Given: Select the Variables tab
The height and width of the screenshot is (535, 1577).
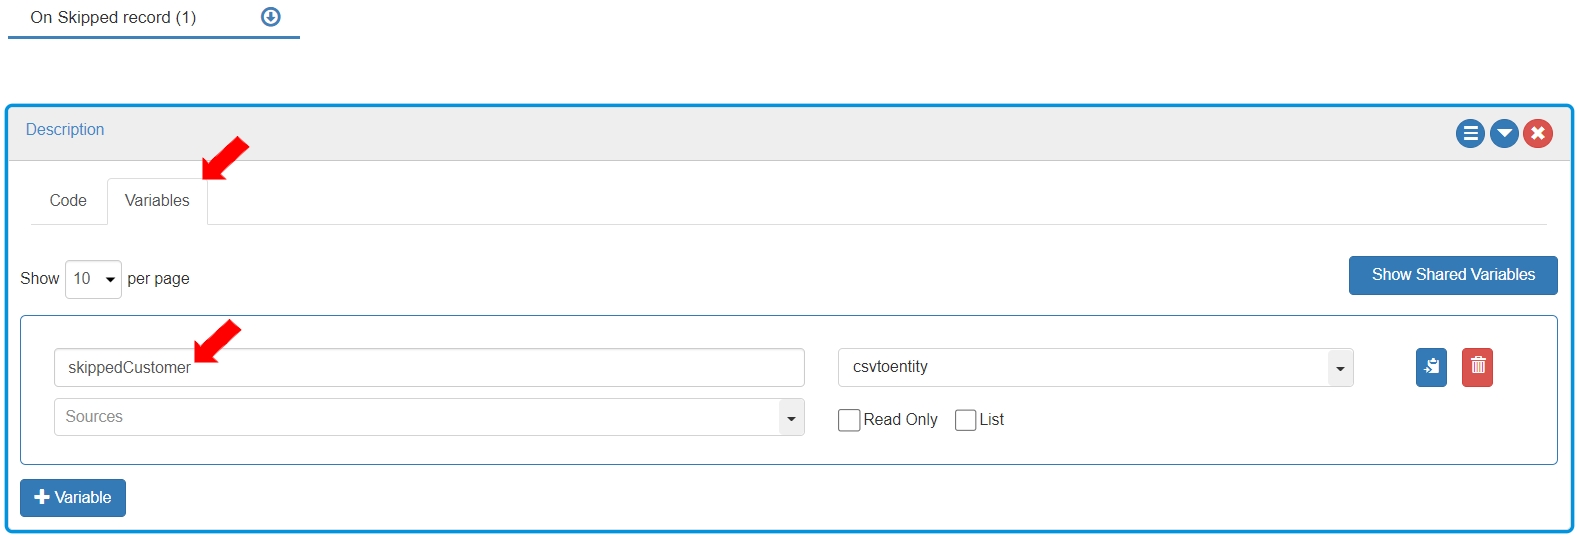Looking at the screenshot, I should (157, 200).
